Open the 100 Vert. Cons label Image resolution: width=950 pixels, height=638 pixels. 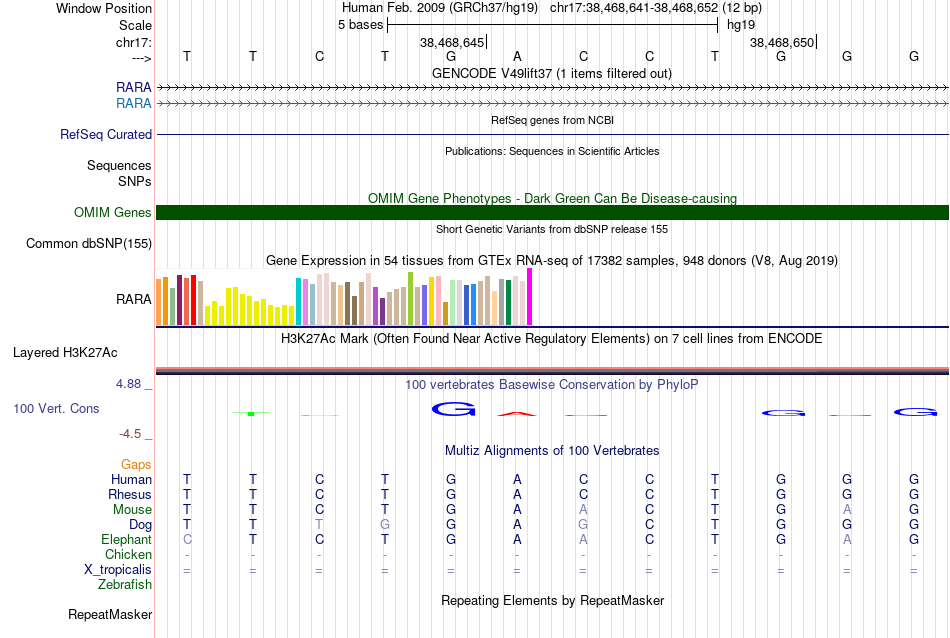(x=56, y=408)
